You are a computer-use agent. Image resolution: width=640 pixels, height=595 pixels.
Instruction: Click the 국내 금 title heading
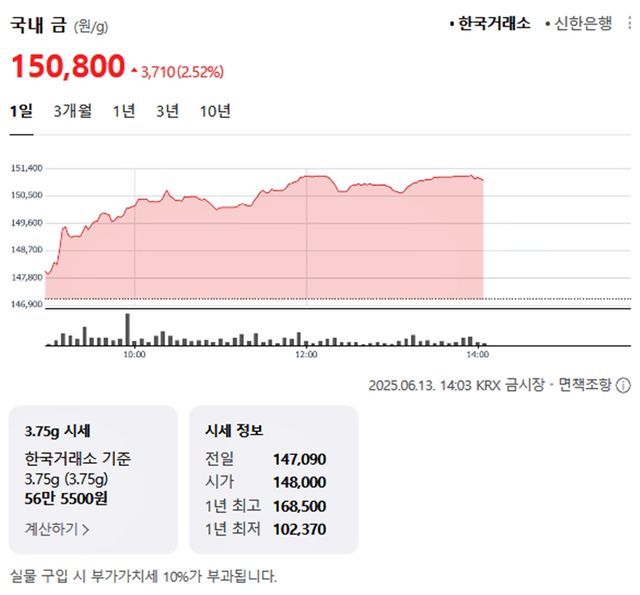point(38,24)
